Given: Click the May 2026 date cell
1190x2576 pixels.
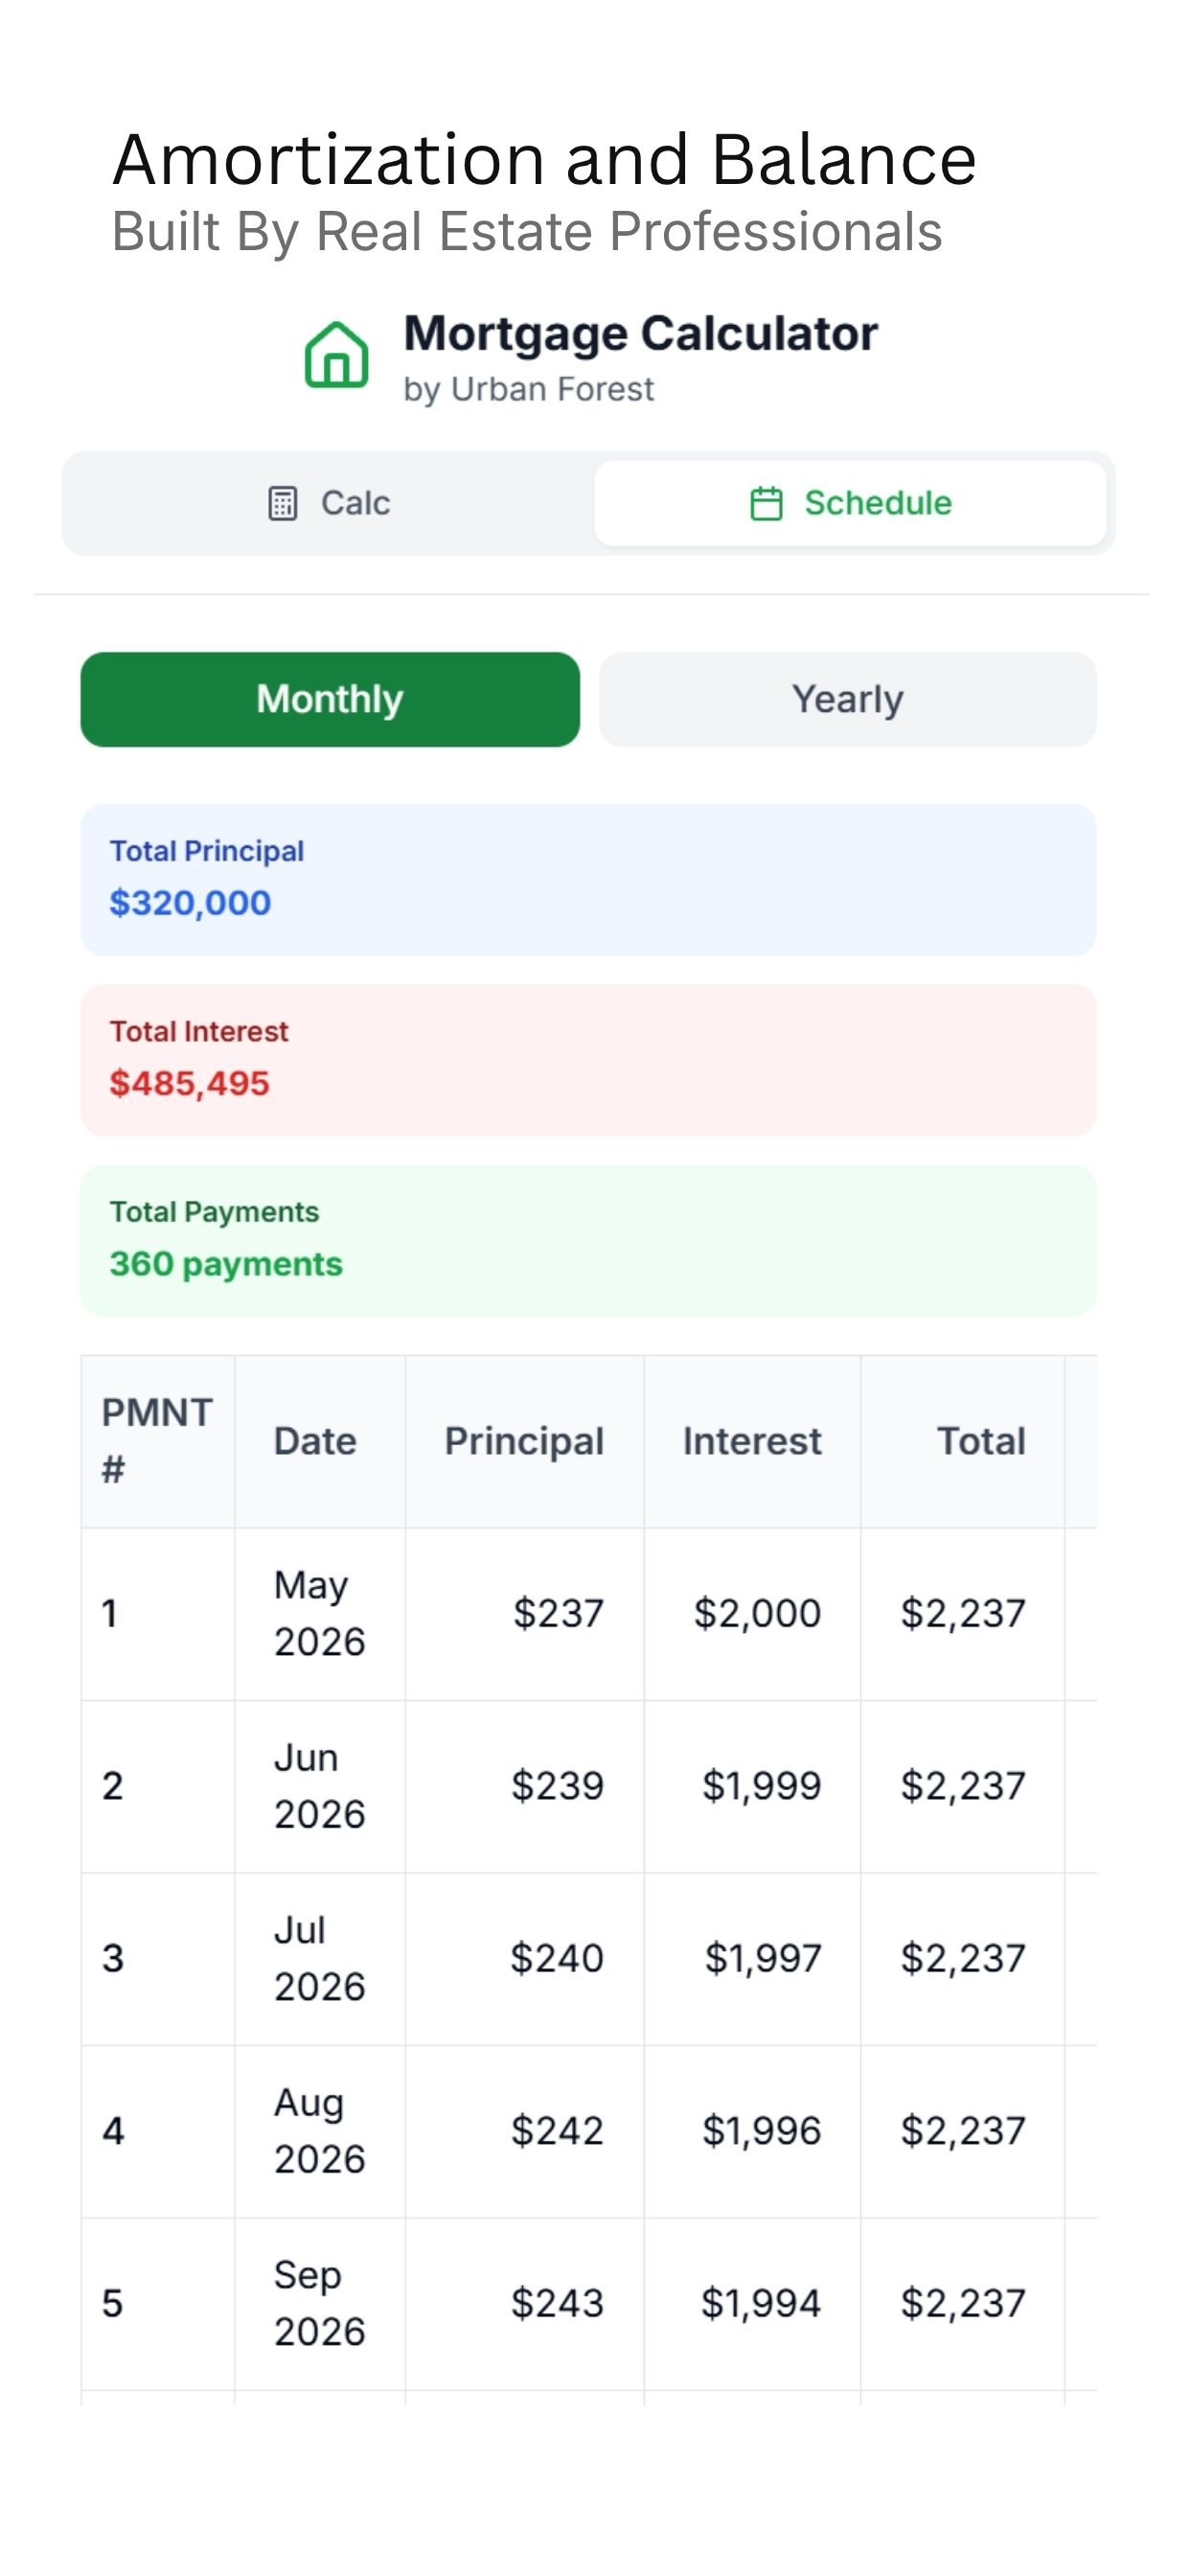Looking at the screenshot, I should [319, 1614].
